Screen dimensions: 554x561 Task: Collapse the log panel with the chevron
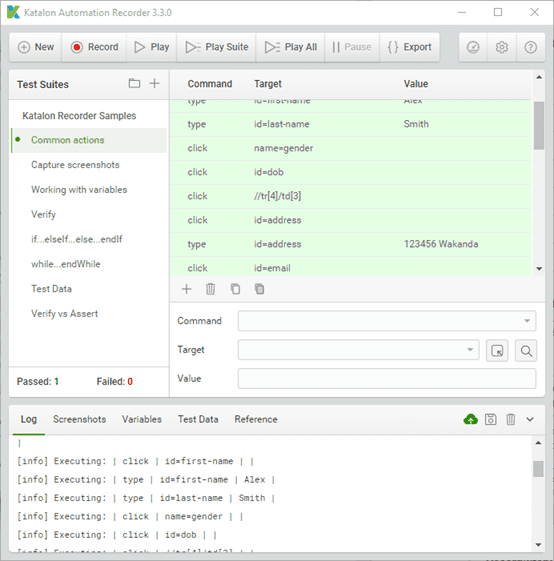pyautogui.click(x=530, y=419)
